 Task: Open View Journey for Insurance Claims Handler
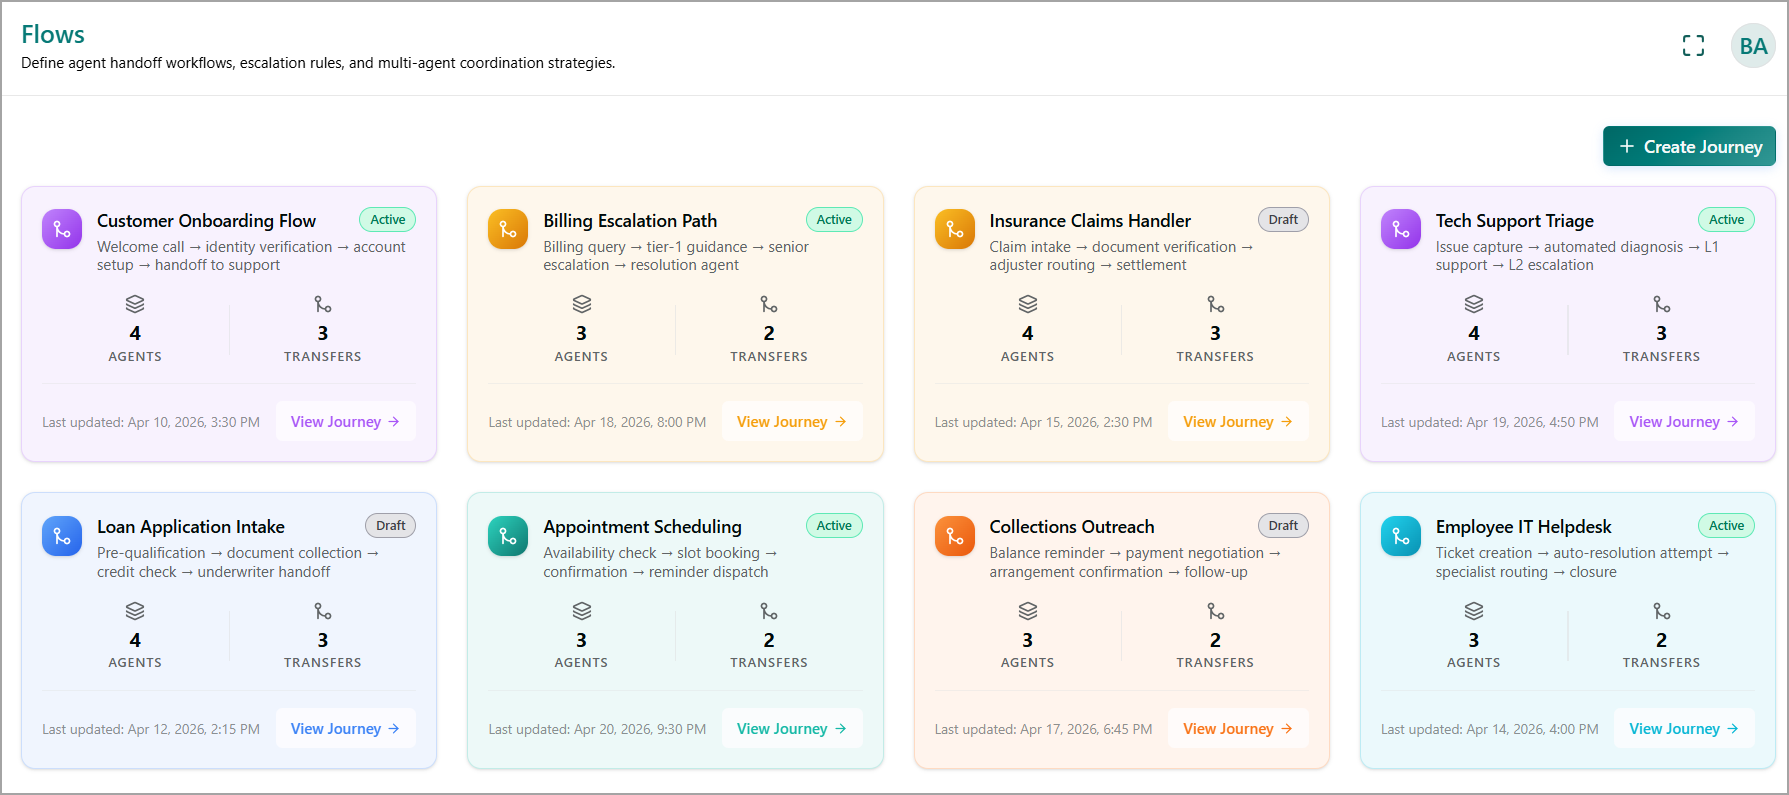1238,422
